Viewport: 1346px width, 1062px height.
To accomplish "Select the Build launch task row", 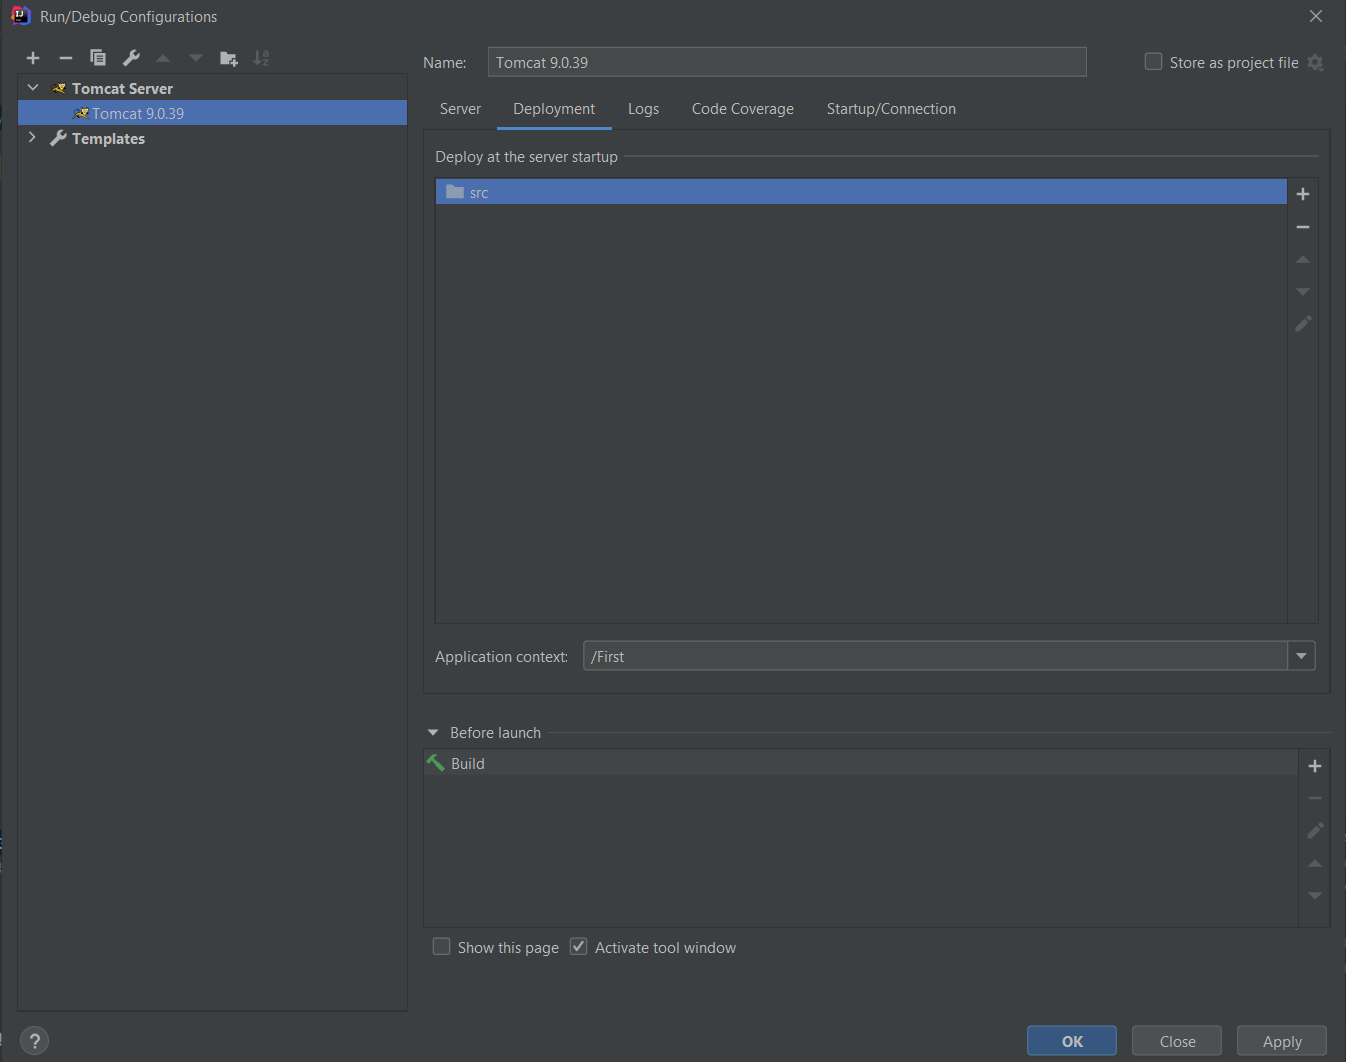I will click(x=861, y=763).
